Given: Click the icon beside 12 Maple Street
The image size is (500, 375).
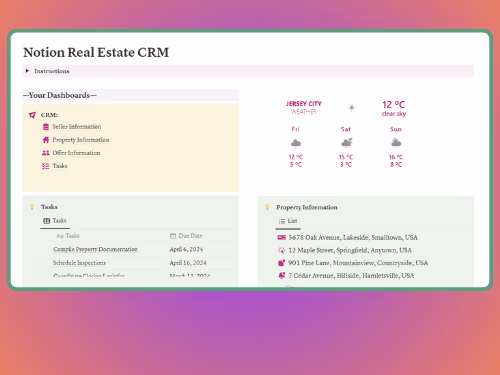Looking at the screenshot, I should coord(282,250).
